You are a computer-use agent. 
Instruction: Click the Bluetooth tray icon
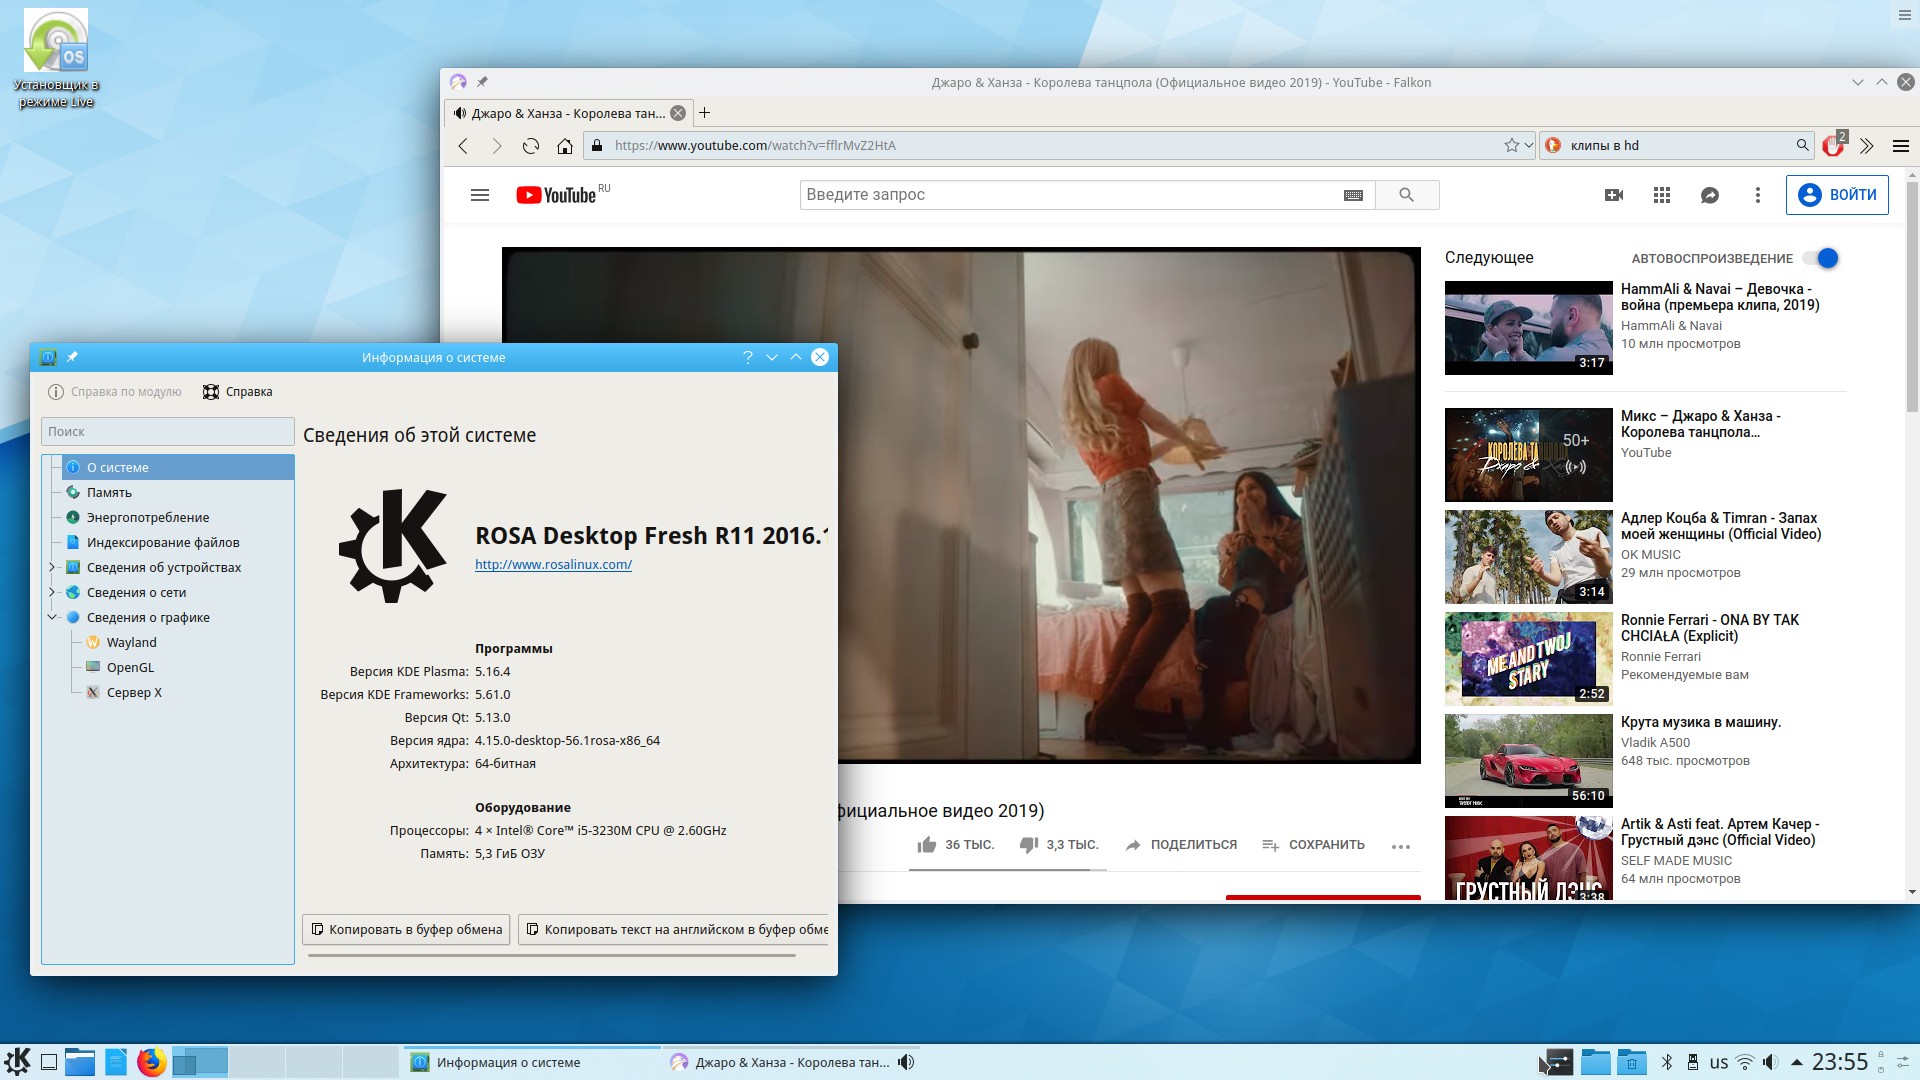point(1667,1062)
